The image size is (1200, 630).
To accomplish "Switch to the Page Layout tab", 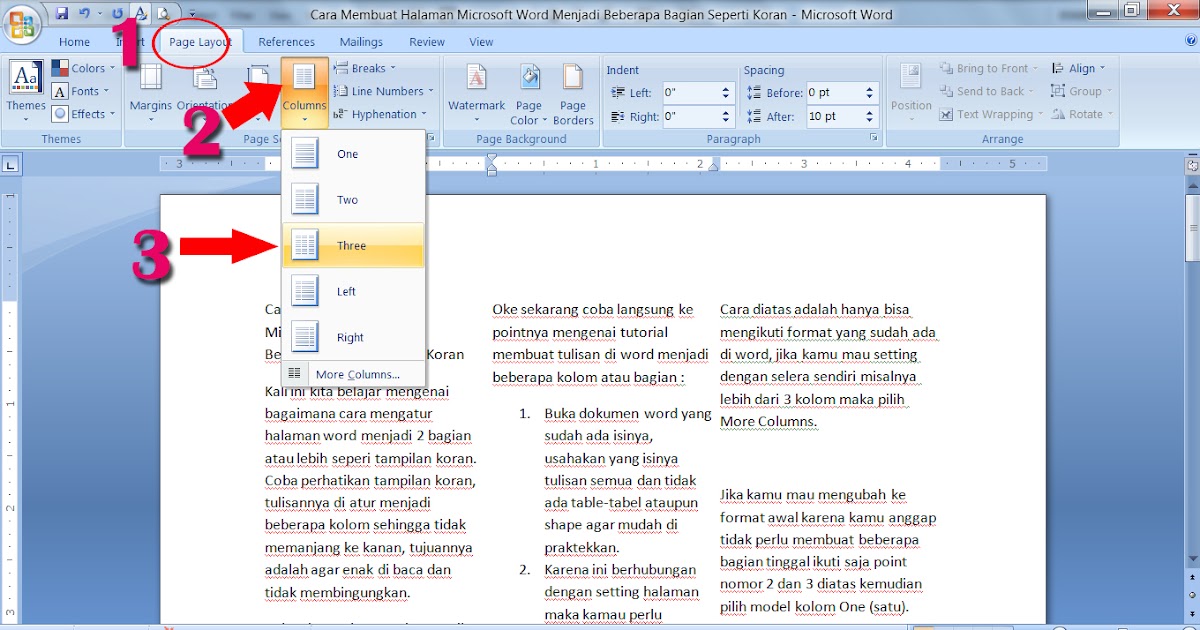I will tap(200, 42).
